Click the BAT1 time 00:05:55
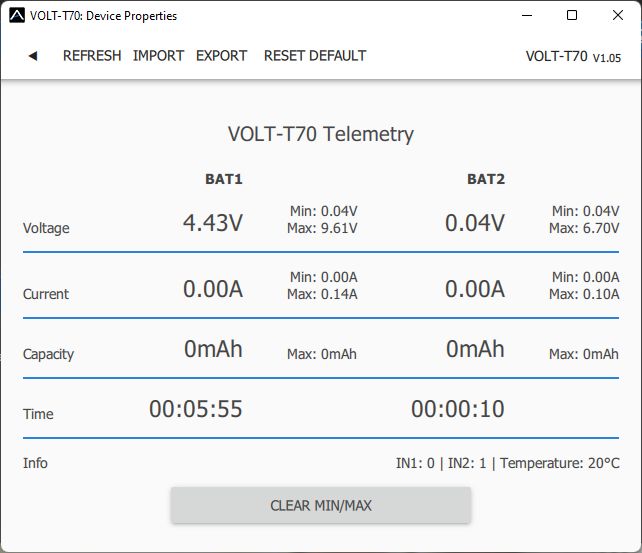The image size is (642, 553). (196, 409)
